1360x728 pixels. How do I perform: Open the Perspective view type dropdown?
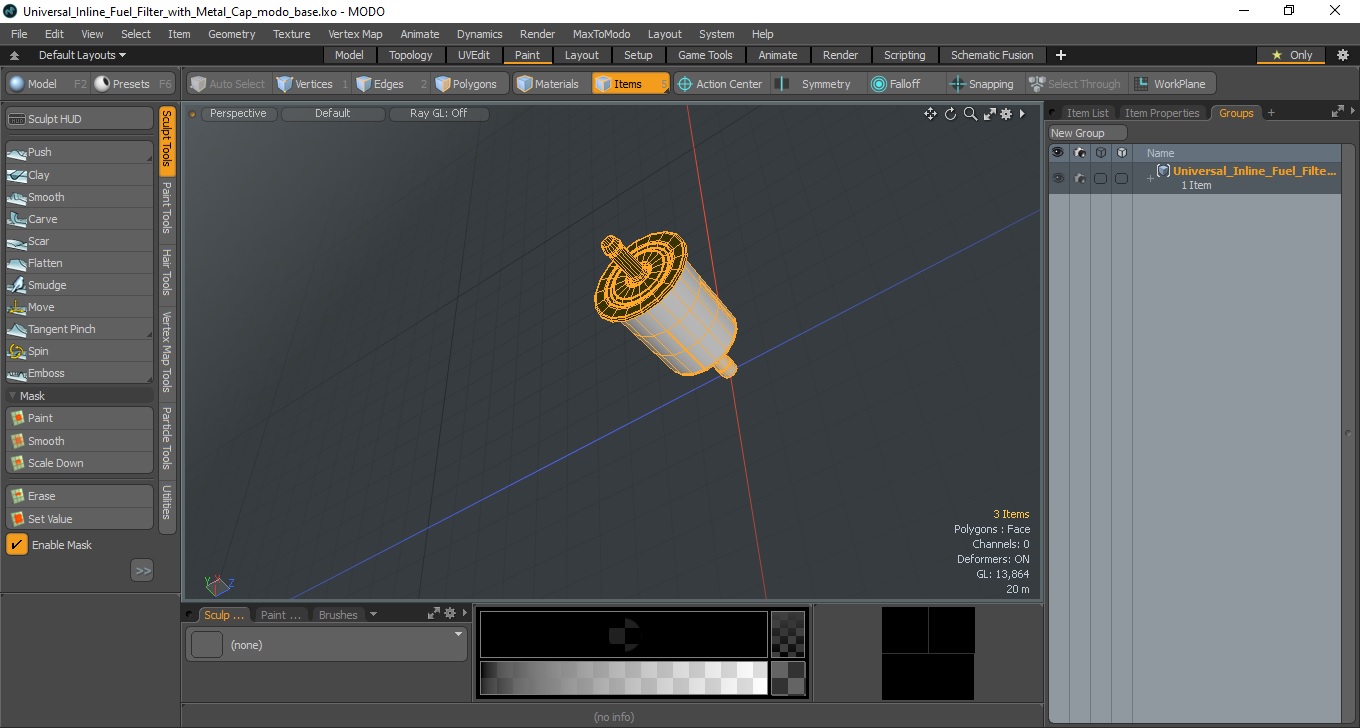click(238, 113)
